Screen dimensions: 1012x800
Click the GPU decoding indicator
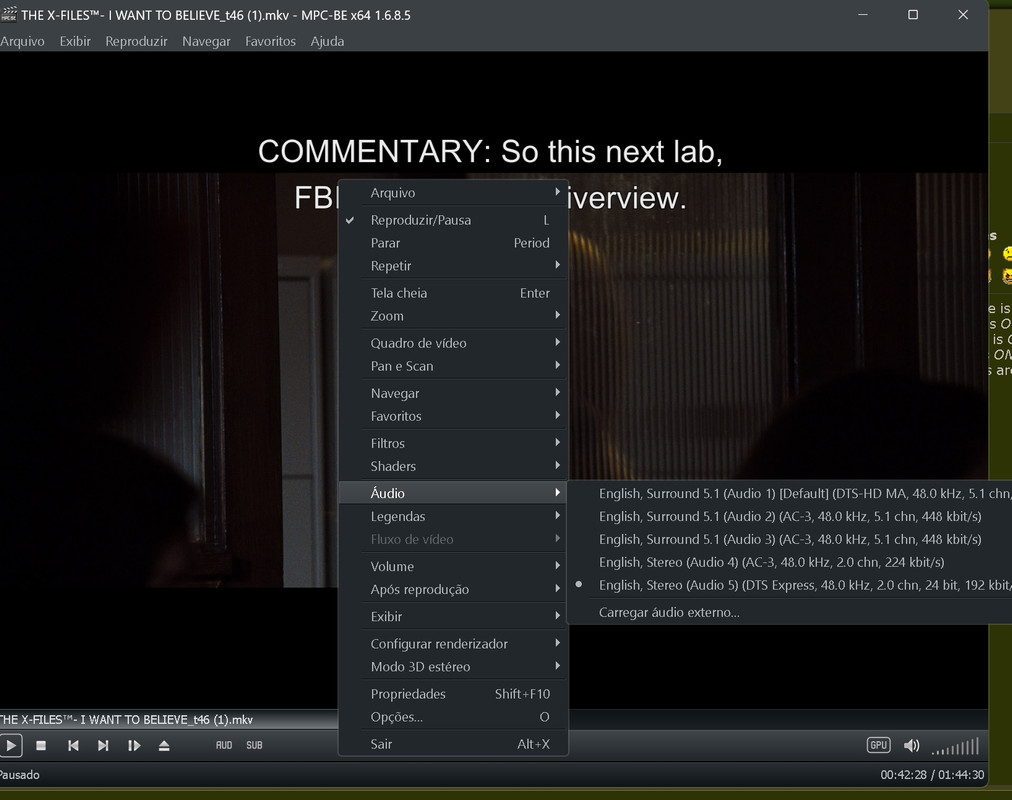[x=878, y=745]
